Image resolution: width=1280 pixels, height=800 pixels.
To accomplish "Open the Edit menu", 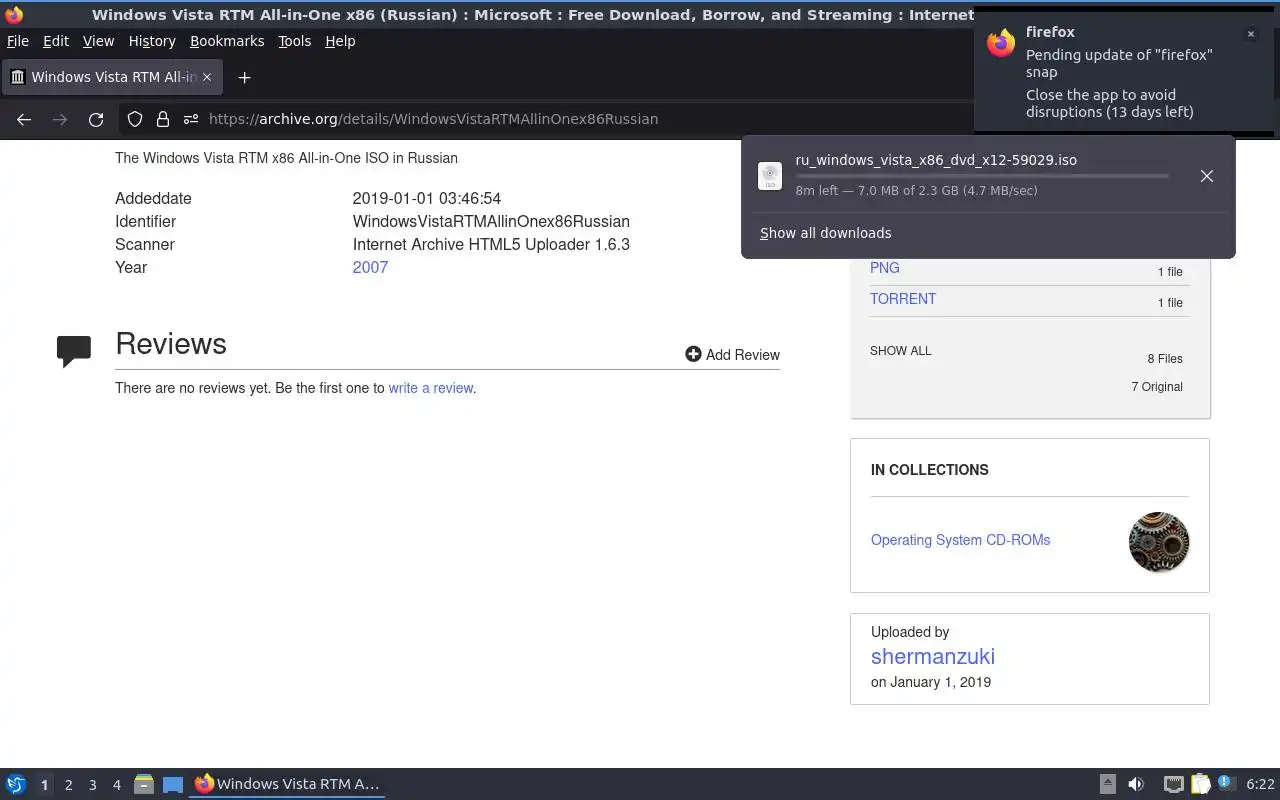I will tap(56, 41).
